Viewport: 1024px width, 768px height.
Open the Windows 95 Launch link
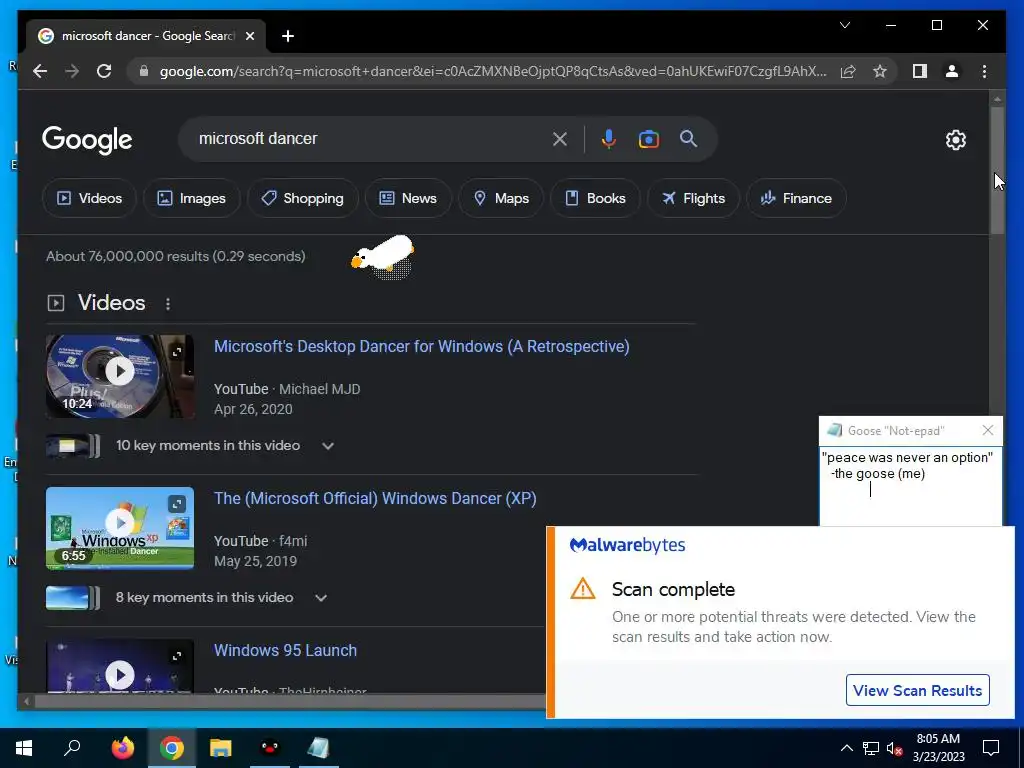(x=285, y=650)
